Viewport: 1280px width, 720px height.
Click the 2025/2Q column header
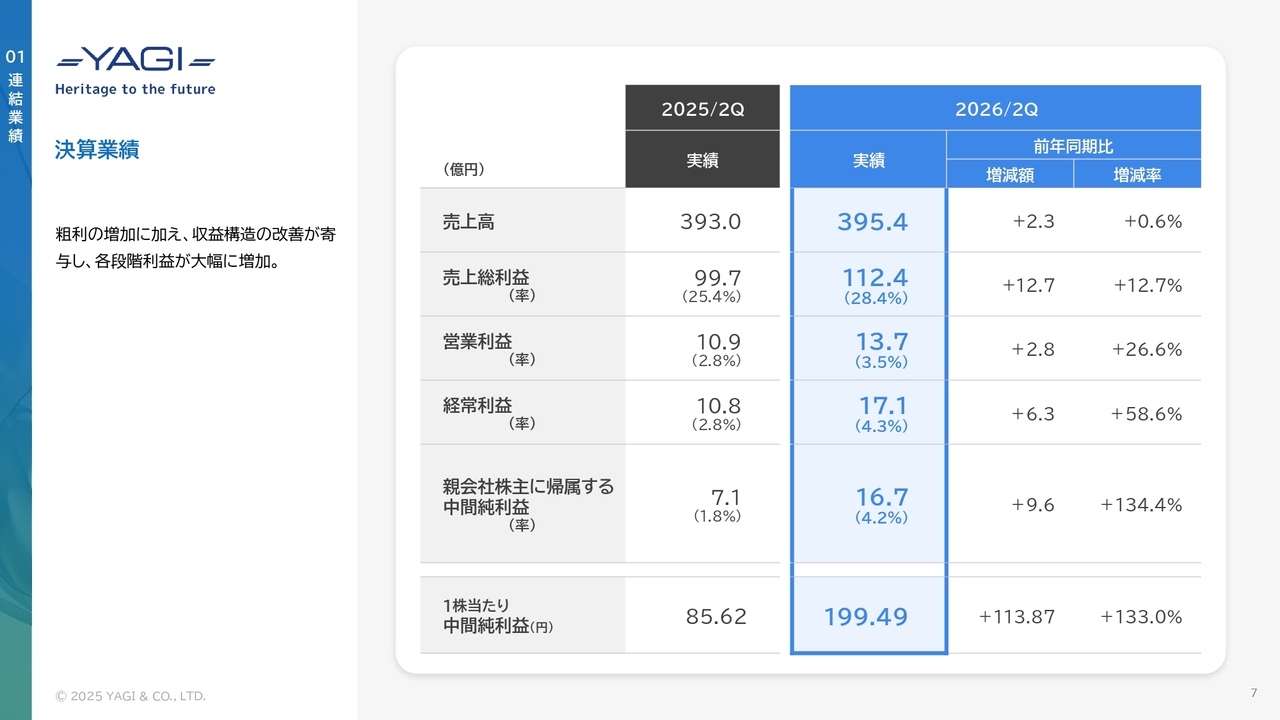pos(702,109)
